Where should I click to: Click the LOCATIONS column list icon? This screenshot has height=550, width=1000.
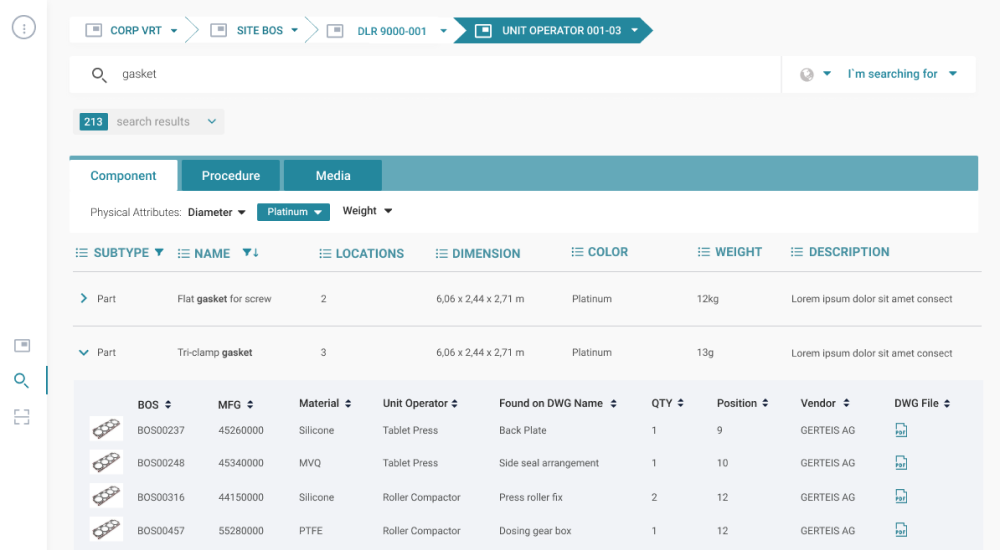tap(325, 254)
